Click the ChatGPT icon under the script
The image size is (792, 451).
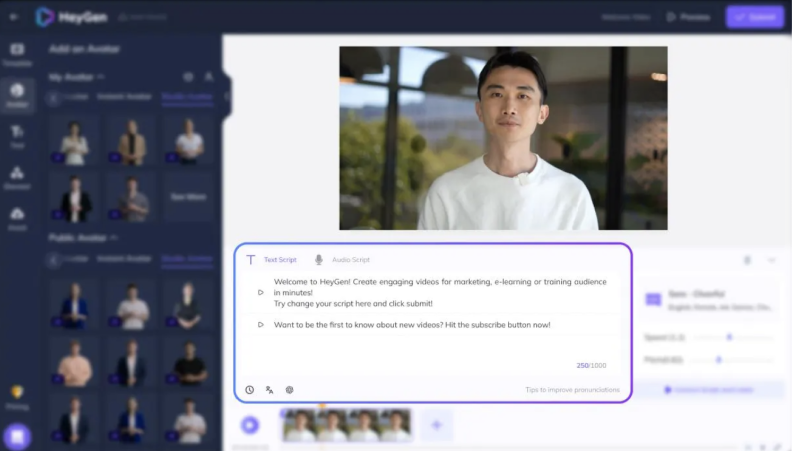[289, 390]
